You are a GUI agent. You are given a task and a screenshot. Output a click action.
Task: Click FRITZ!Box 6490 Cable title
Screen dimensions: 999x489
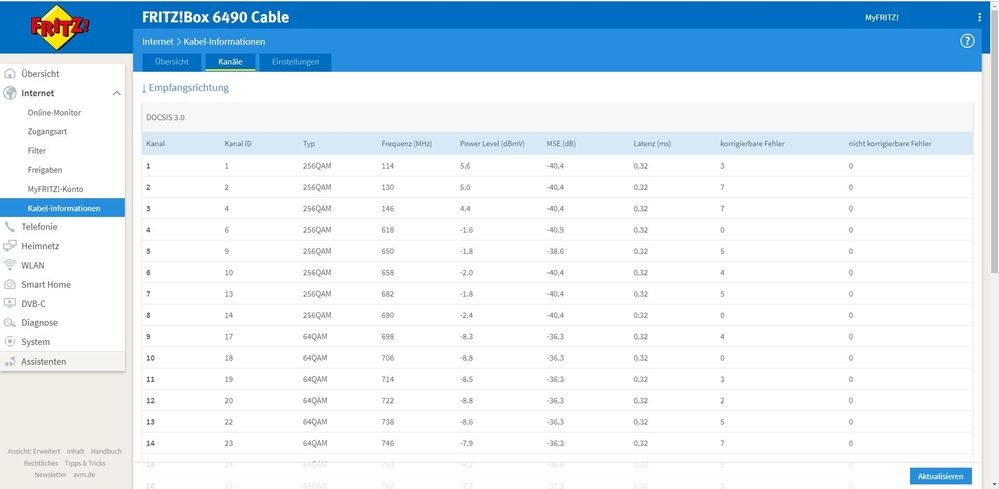215,17
